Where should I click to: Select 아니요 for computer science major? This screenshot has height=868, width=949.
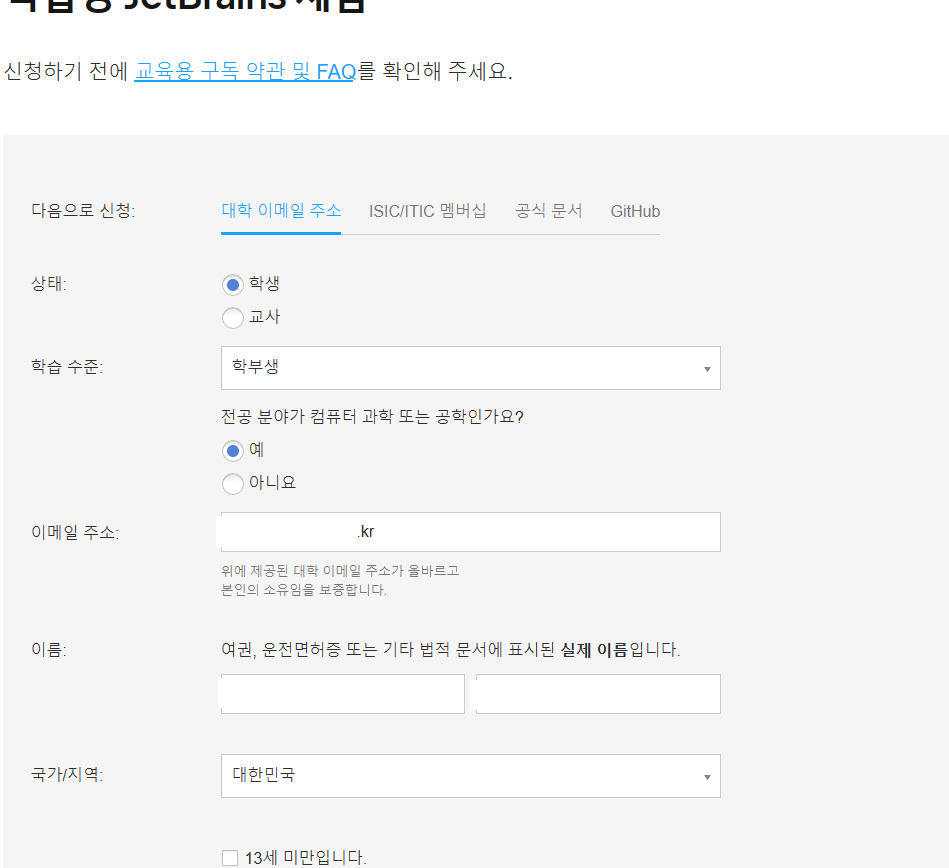click(233, 484)
